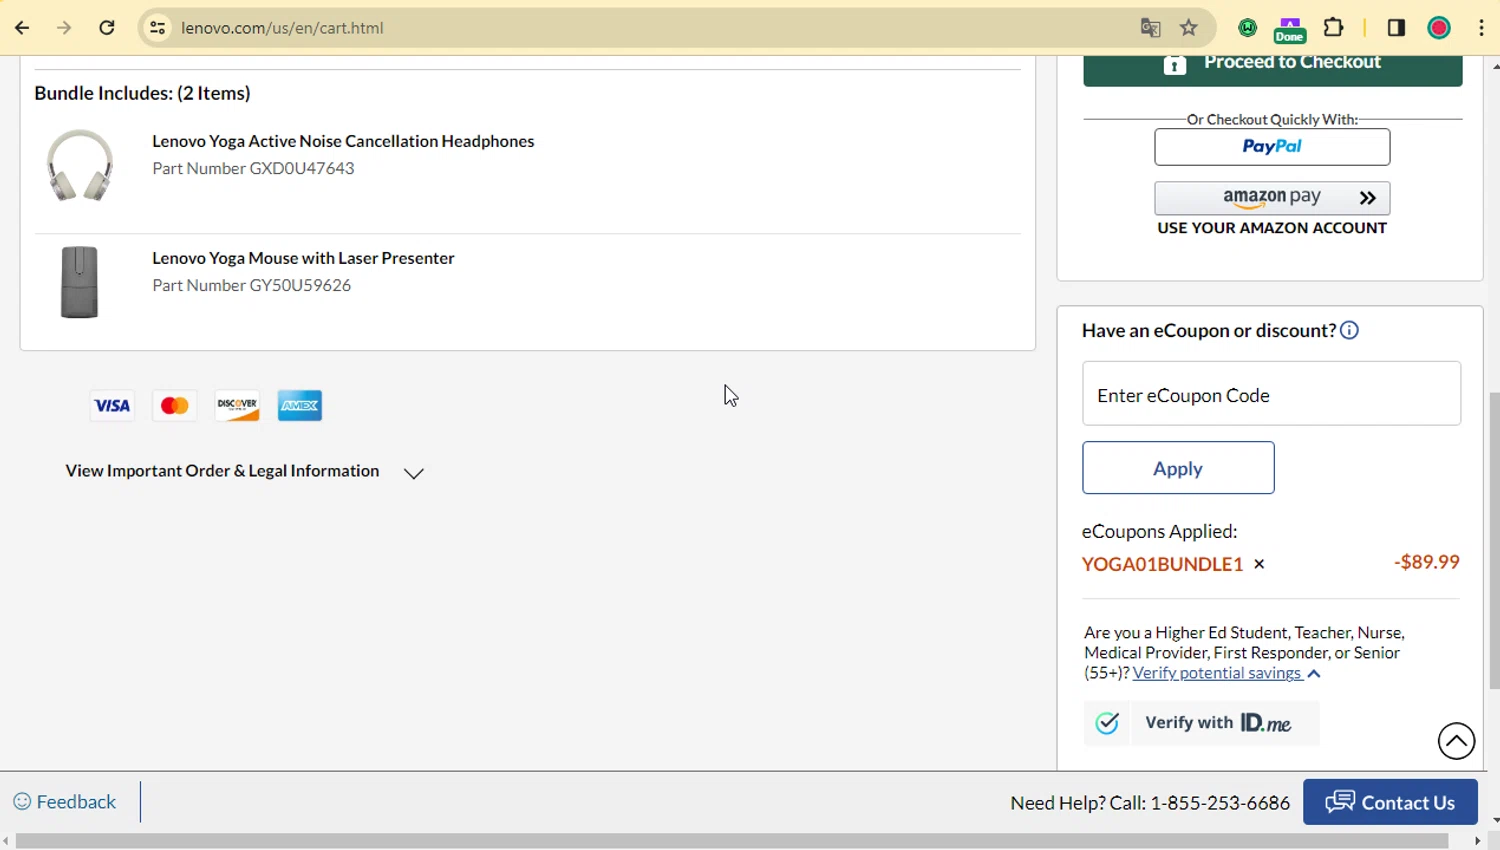Remove the YOGA01BUNDLE1 coupon
This screenshot has width=1500, height=850.
[x=1259, y=564]
